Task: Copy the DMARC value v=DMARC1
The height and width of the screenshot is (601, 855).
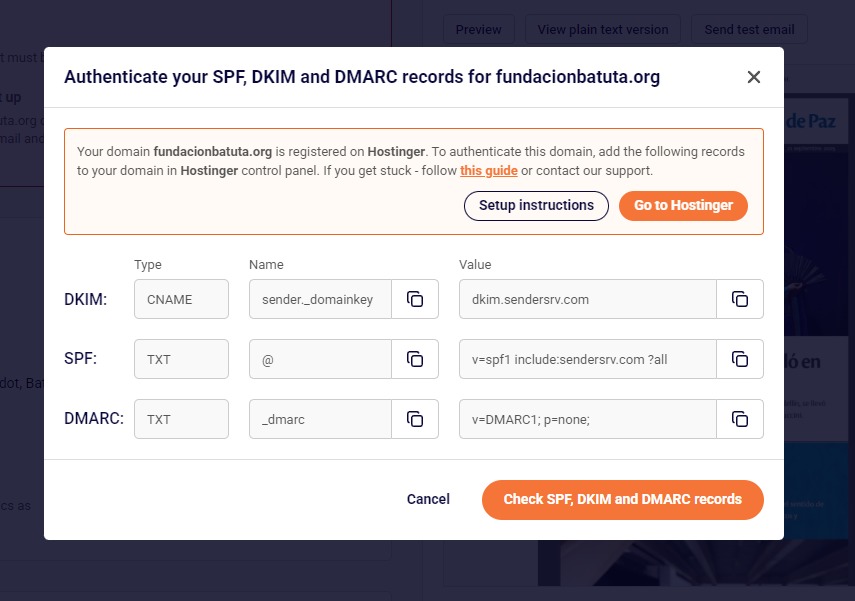Action: [x=740, y=419]
